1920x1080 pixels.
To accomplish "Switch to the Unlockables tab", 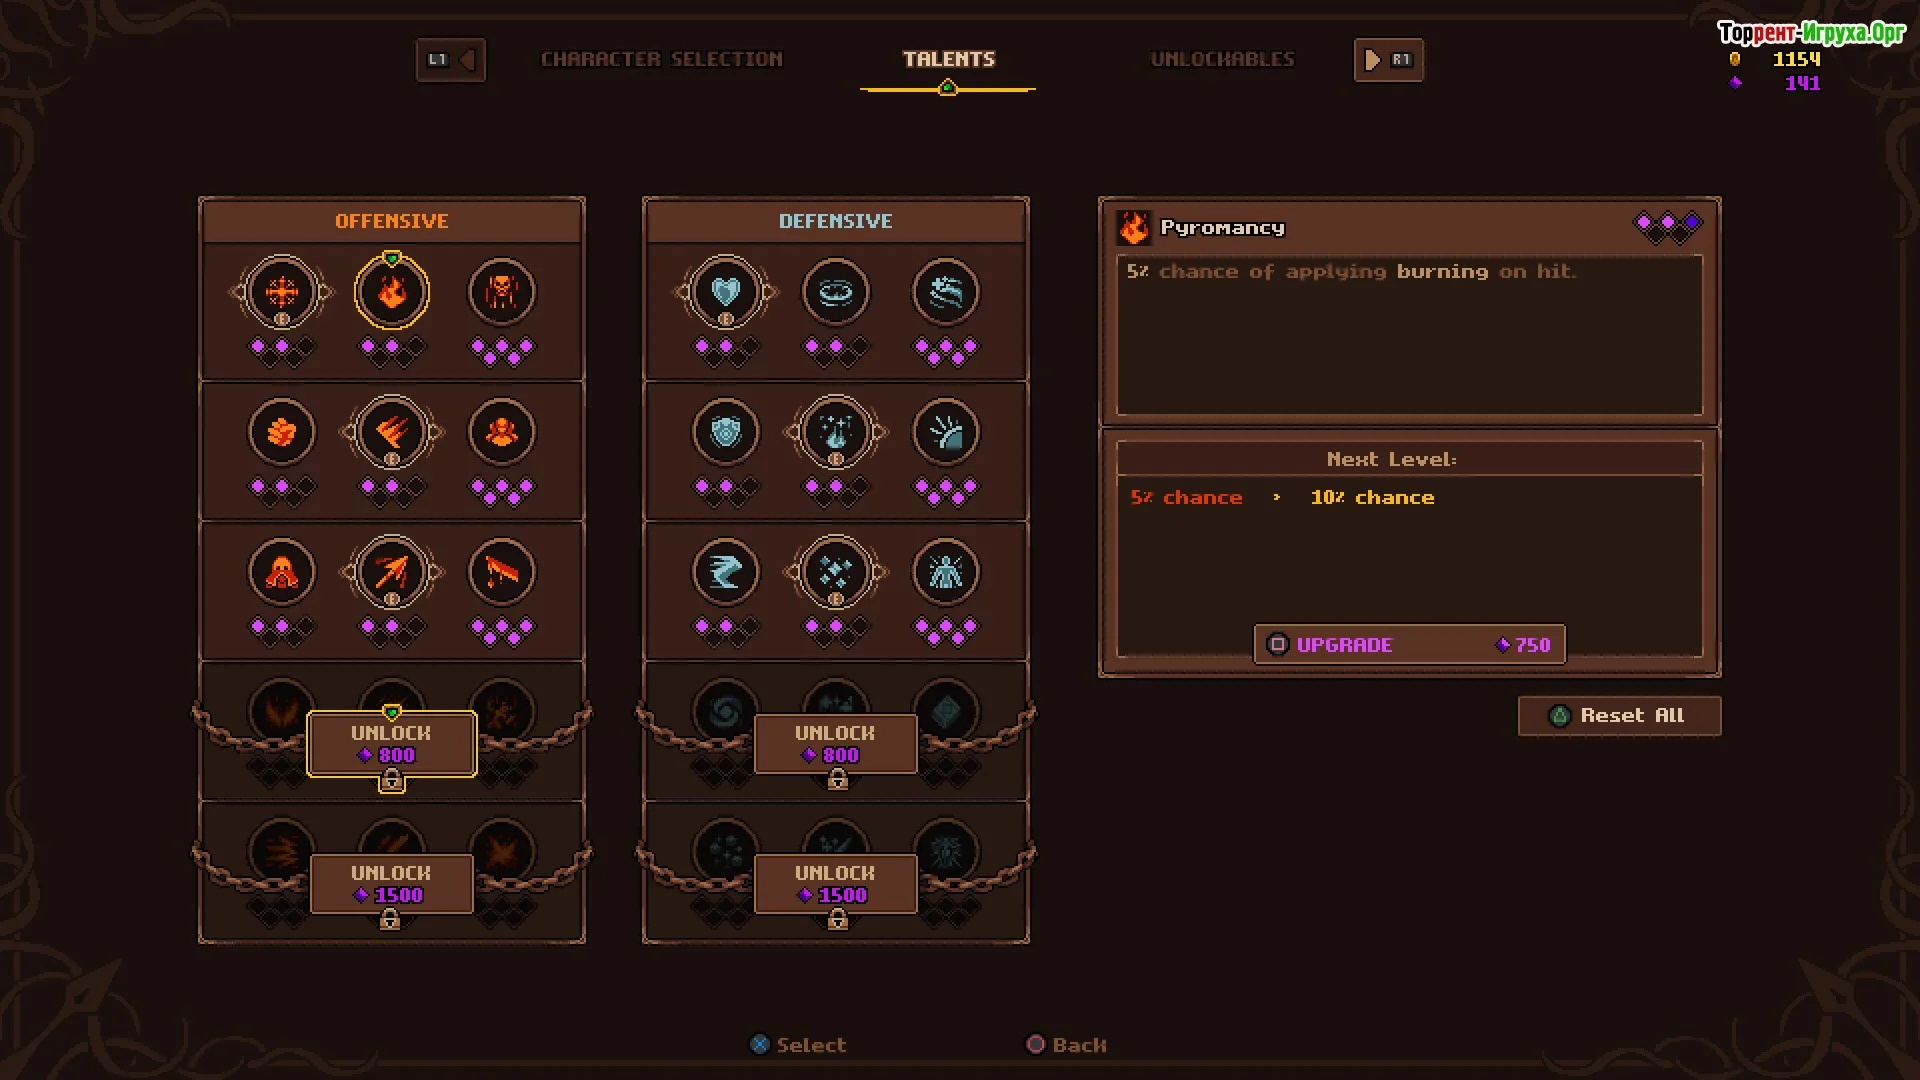I will [1222, 59].
